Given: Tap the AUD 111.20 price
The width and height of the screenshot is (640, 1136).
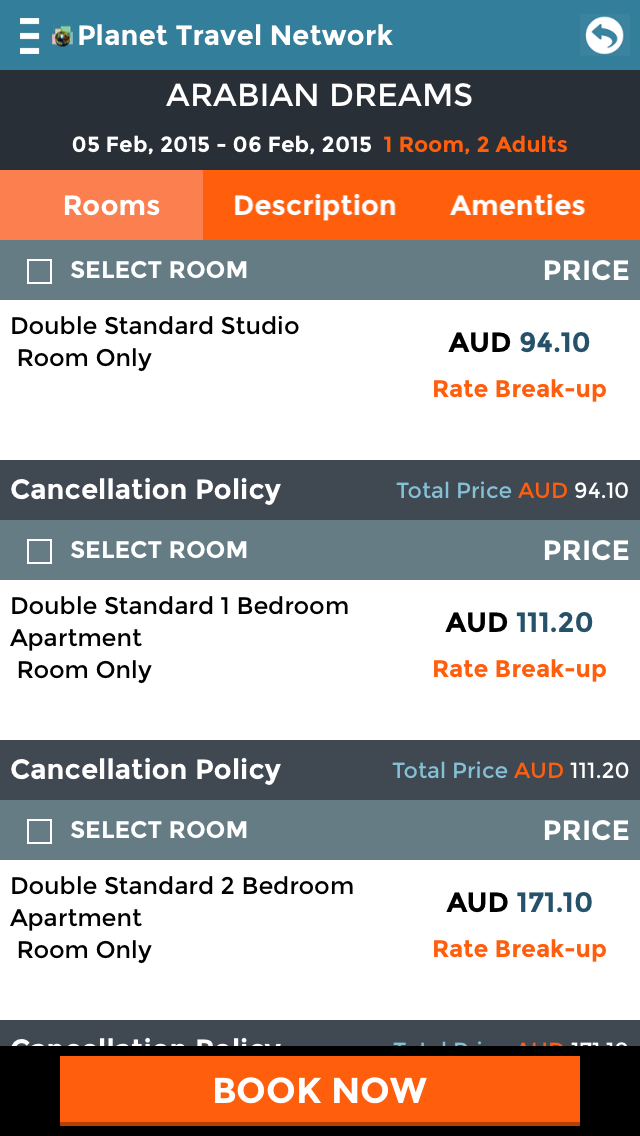Looking at the screenshot, I should [519, 623].
